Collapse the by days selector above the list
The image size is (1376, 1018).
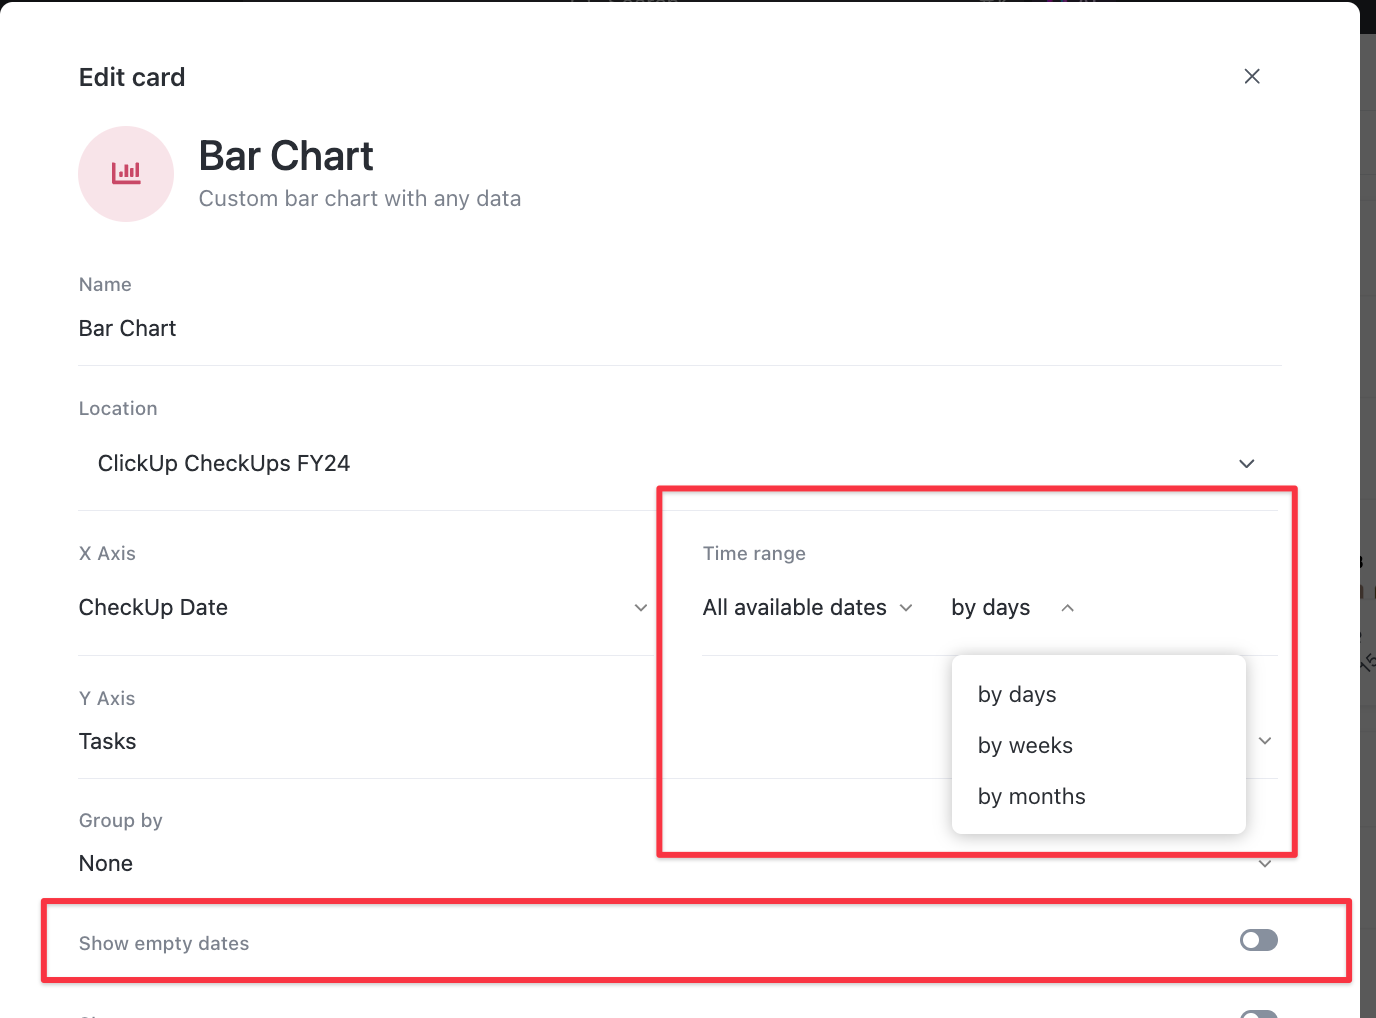(991, 608)
